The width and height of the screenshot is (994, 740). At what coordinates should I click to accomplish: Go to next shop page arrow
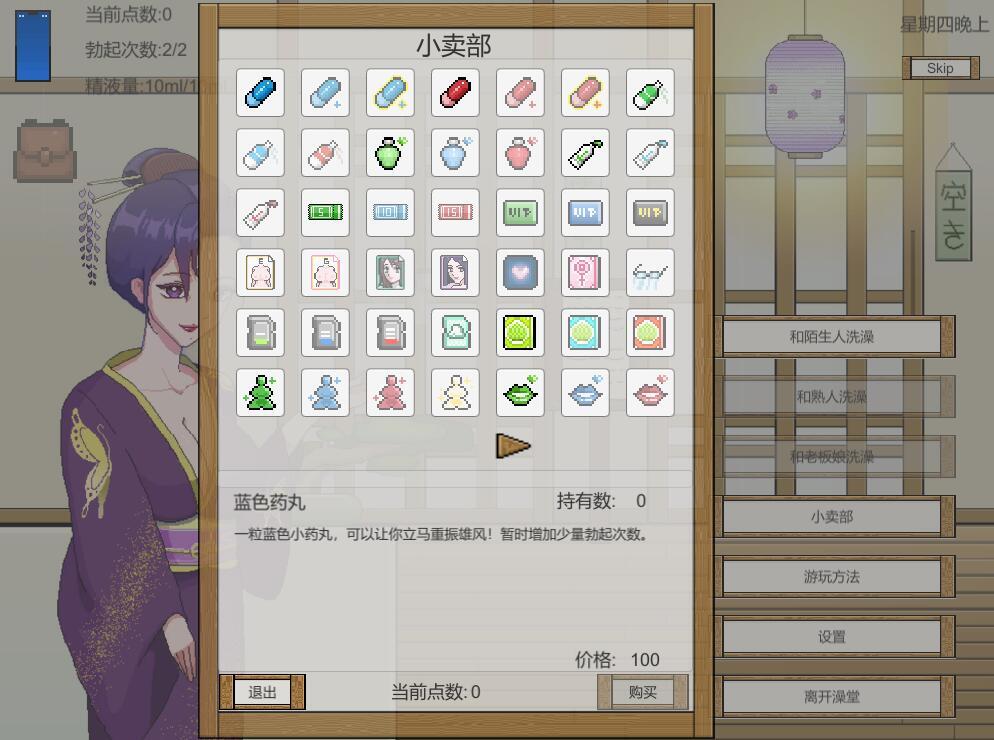[513, 446]
